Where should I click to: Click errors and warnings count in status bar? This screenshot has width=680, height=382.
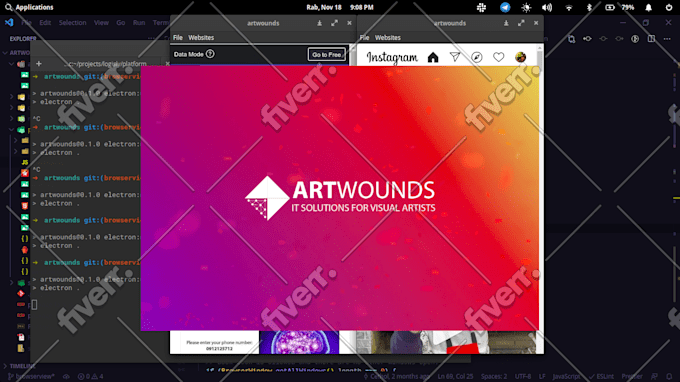click(90, 376)
